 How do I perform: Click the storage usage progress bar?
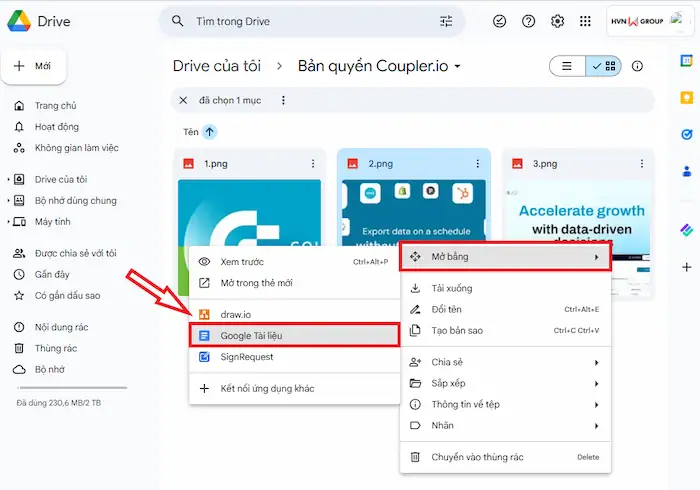(x=69, y=387)
